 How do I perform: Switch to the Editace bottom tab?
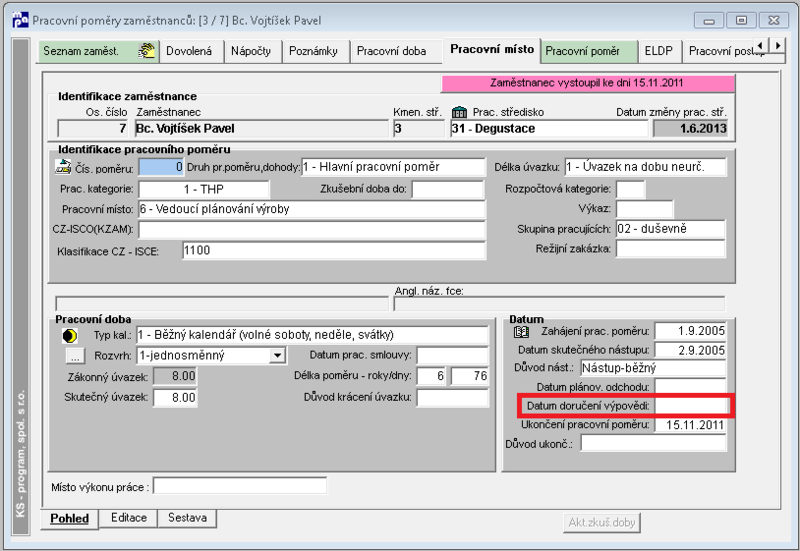(x=129, y=518)
